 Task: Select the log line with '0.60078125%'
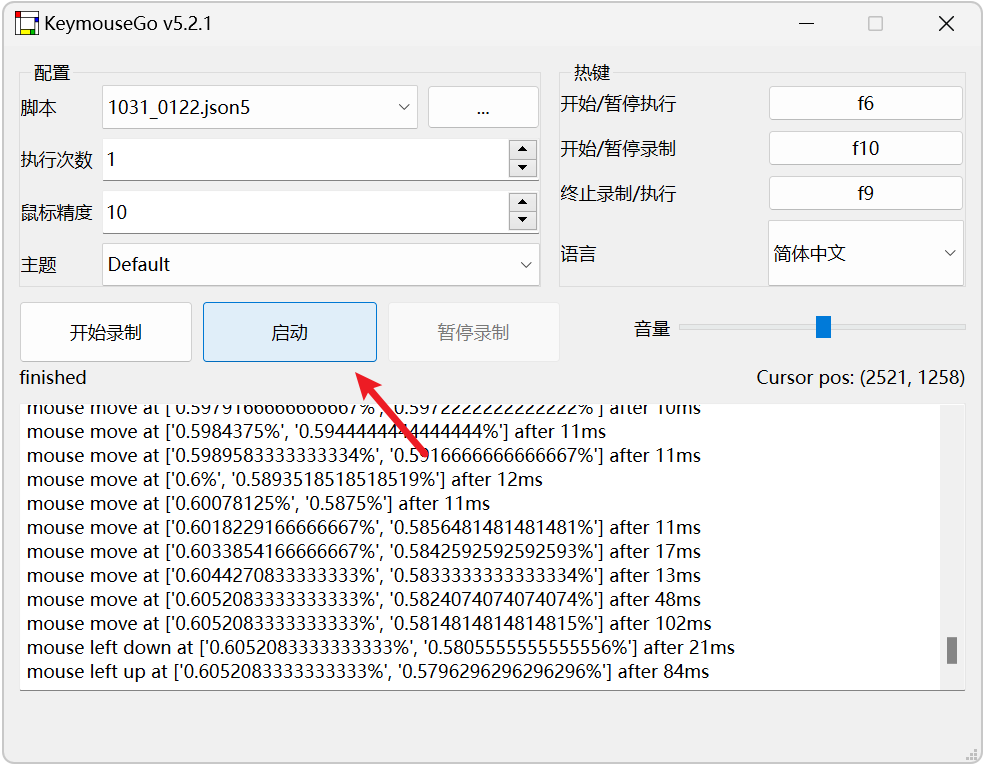coord(259,503)
